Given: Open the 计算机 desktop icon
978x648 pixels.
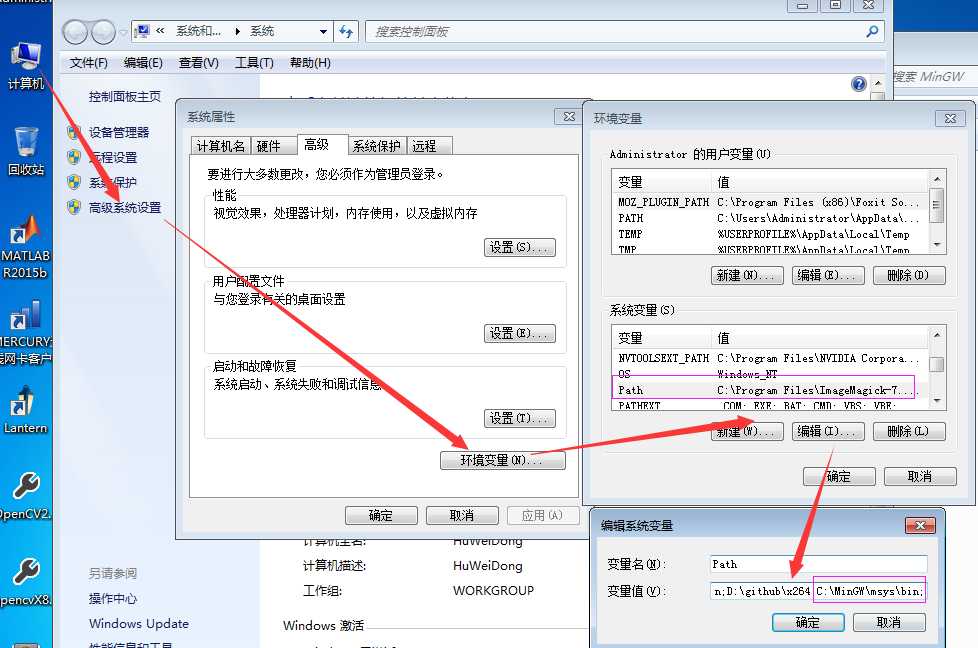Looking at the screenshot, I should (25, 65).
